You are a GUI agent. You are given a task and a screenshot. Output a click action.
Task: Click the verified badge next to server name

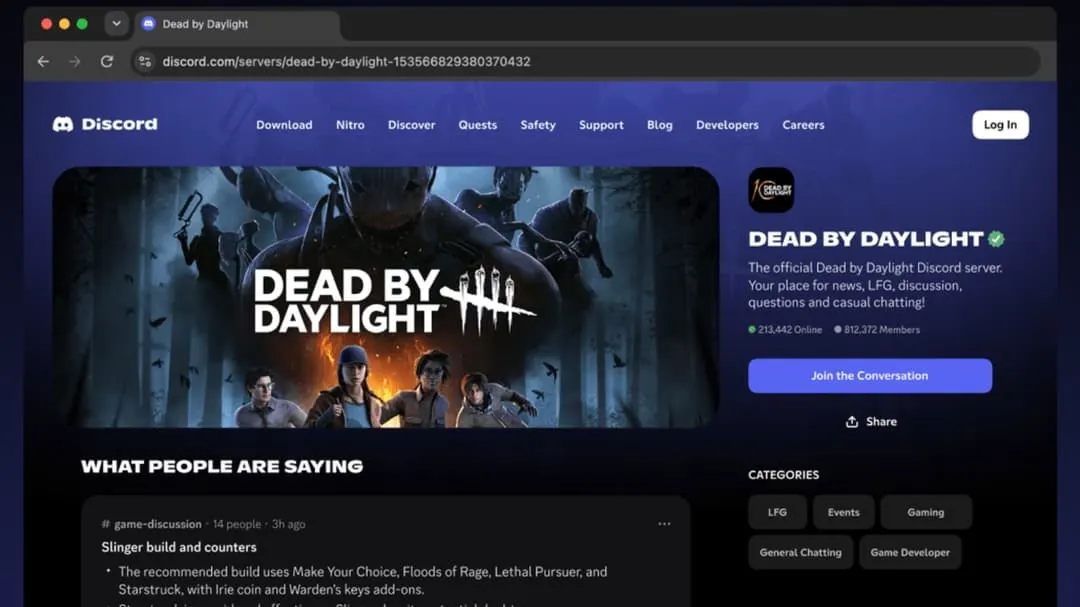(x=996, y=239)
